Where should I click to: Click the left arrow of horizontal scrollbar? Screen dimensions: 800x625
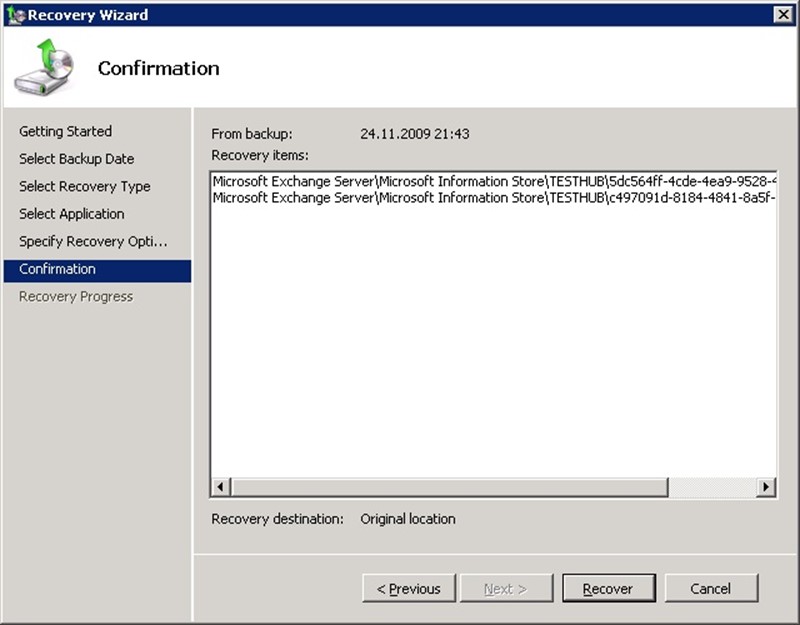(x=221, y=487)
